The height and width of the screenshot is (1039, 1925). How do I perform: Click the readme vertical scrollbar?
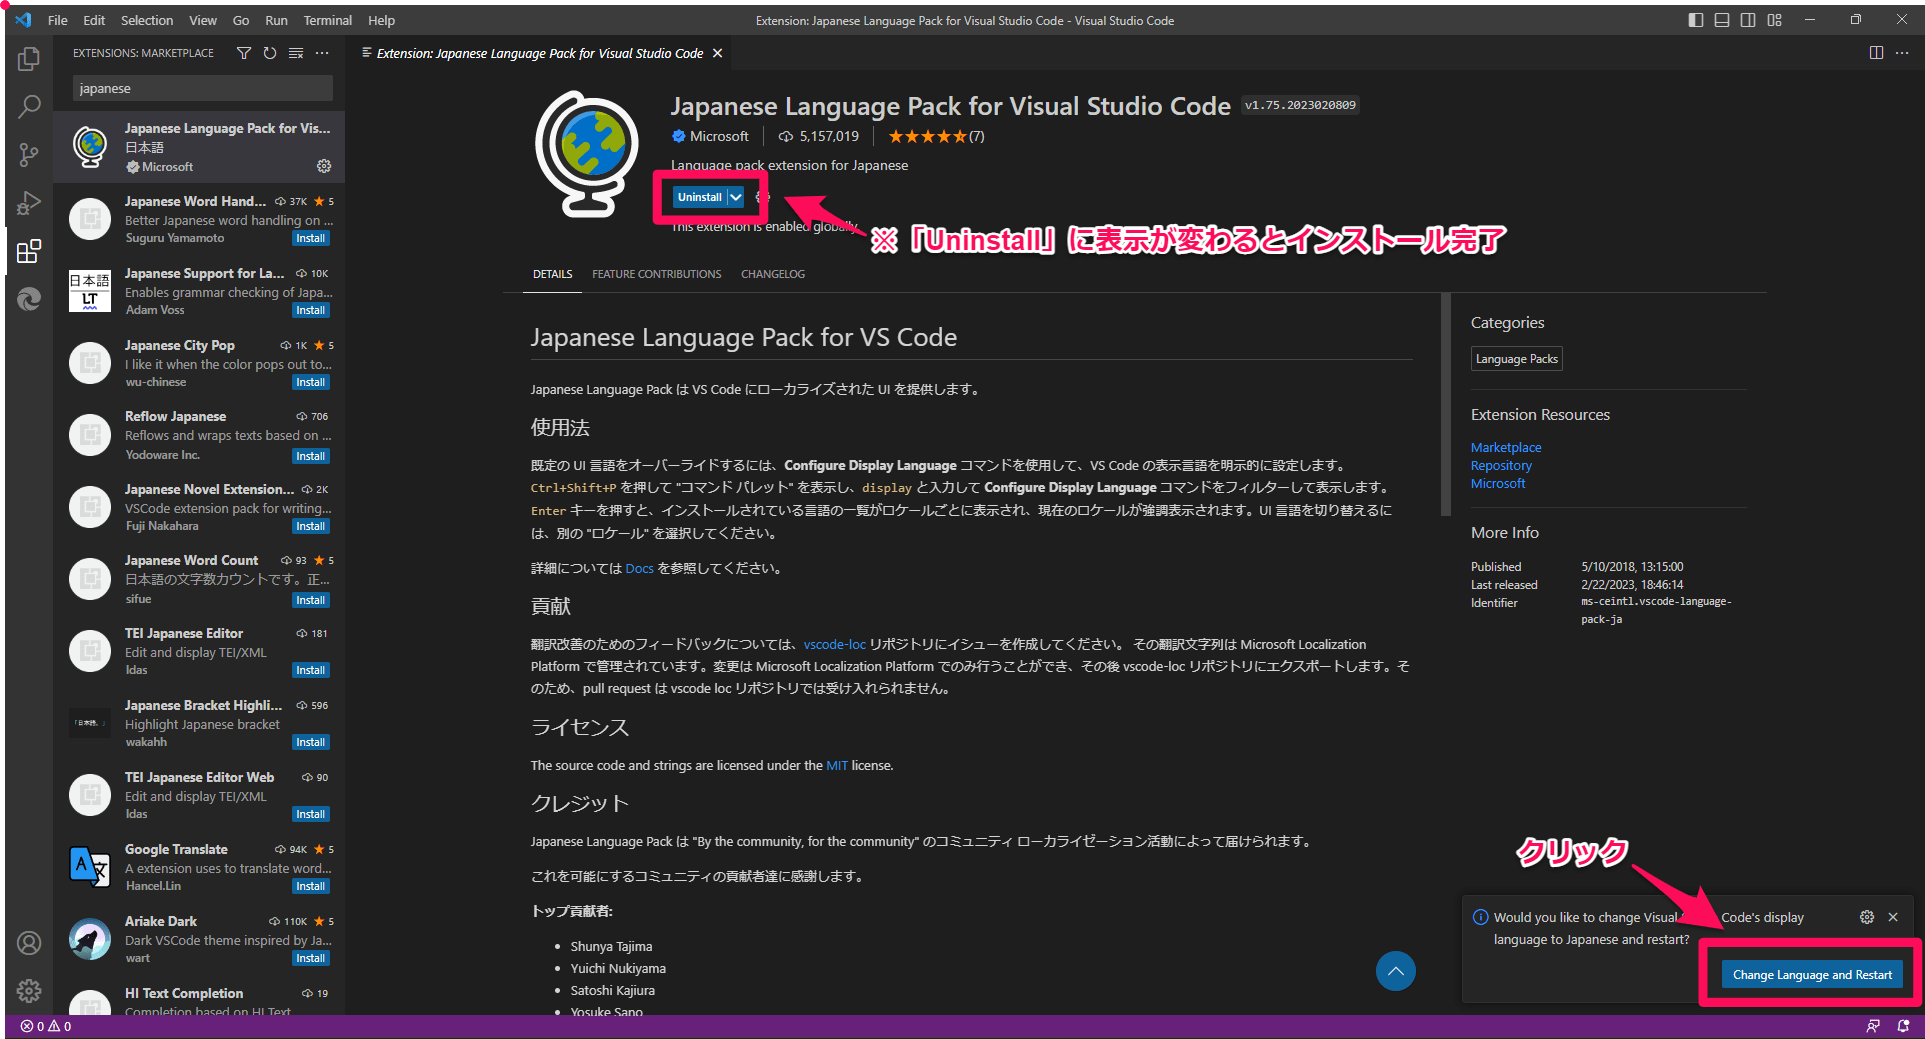pyautogui.click(x=1445, y=405)
